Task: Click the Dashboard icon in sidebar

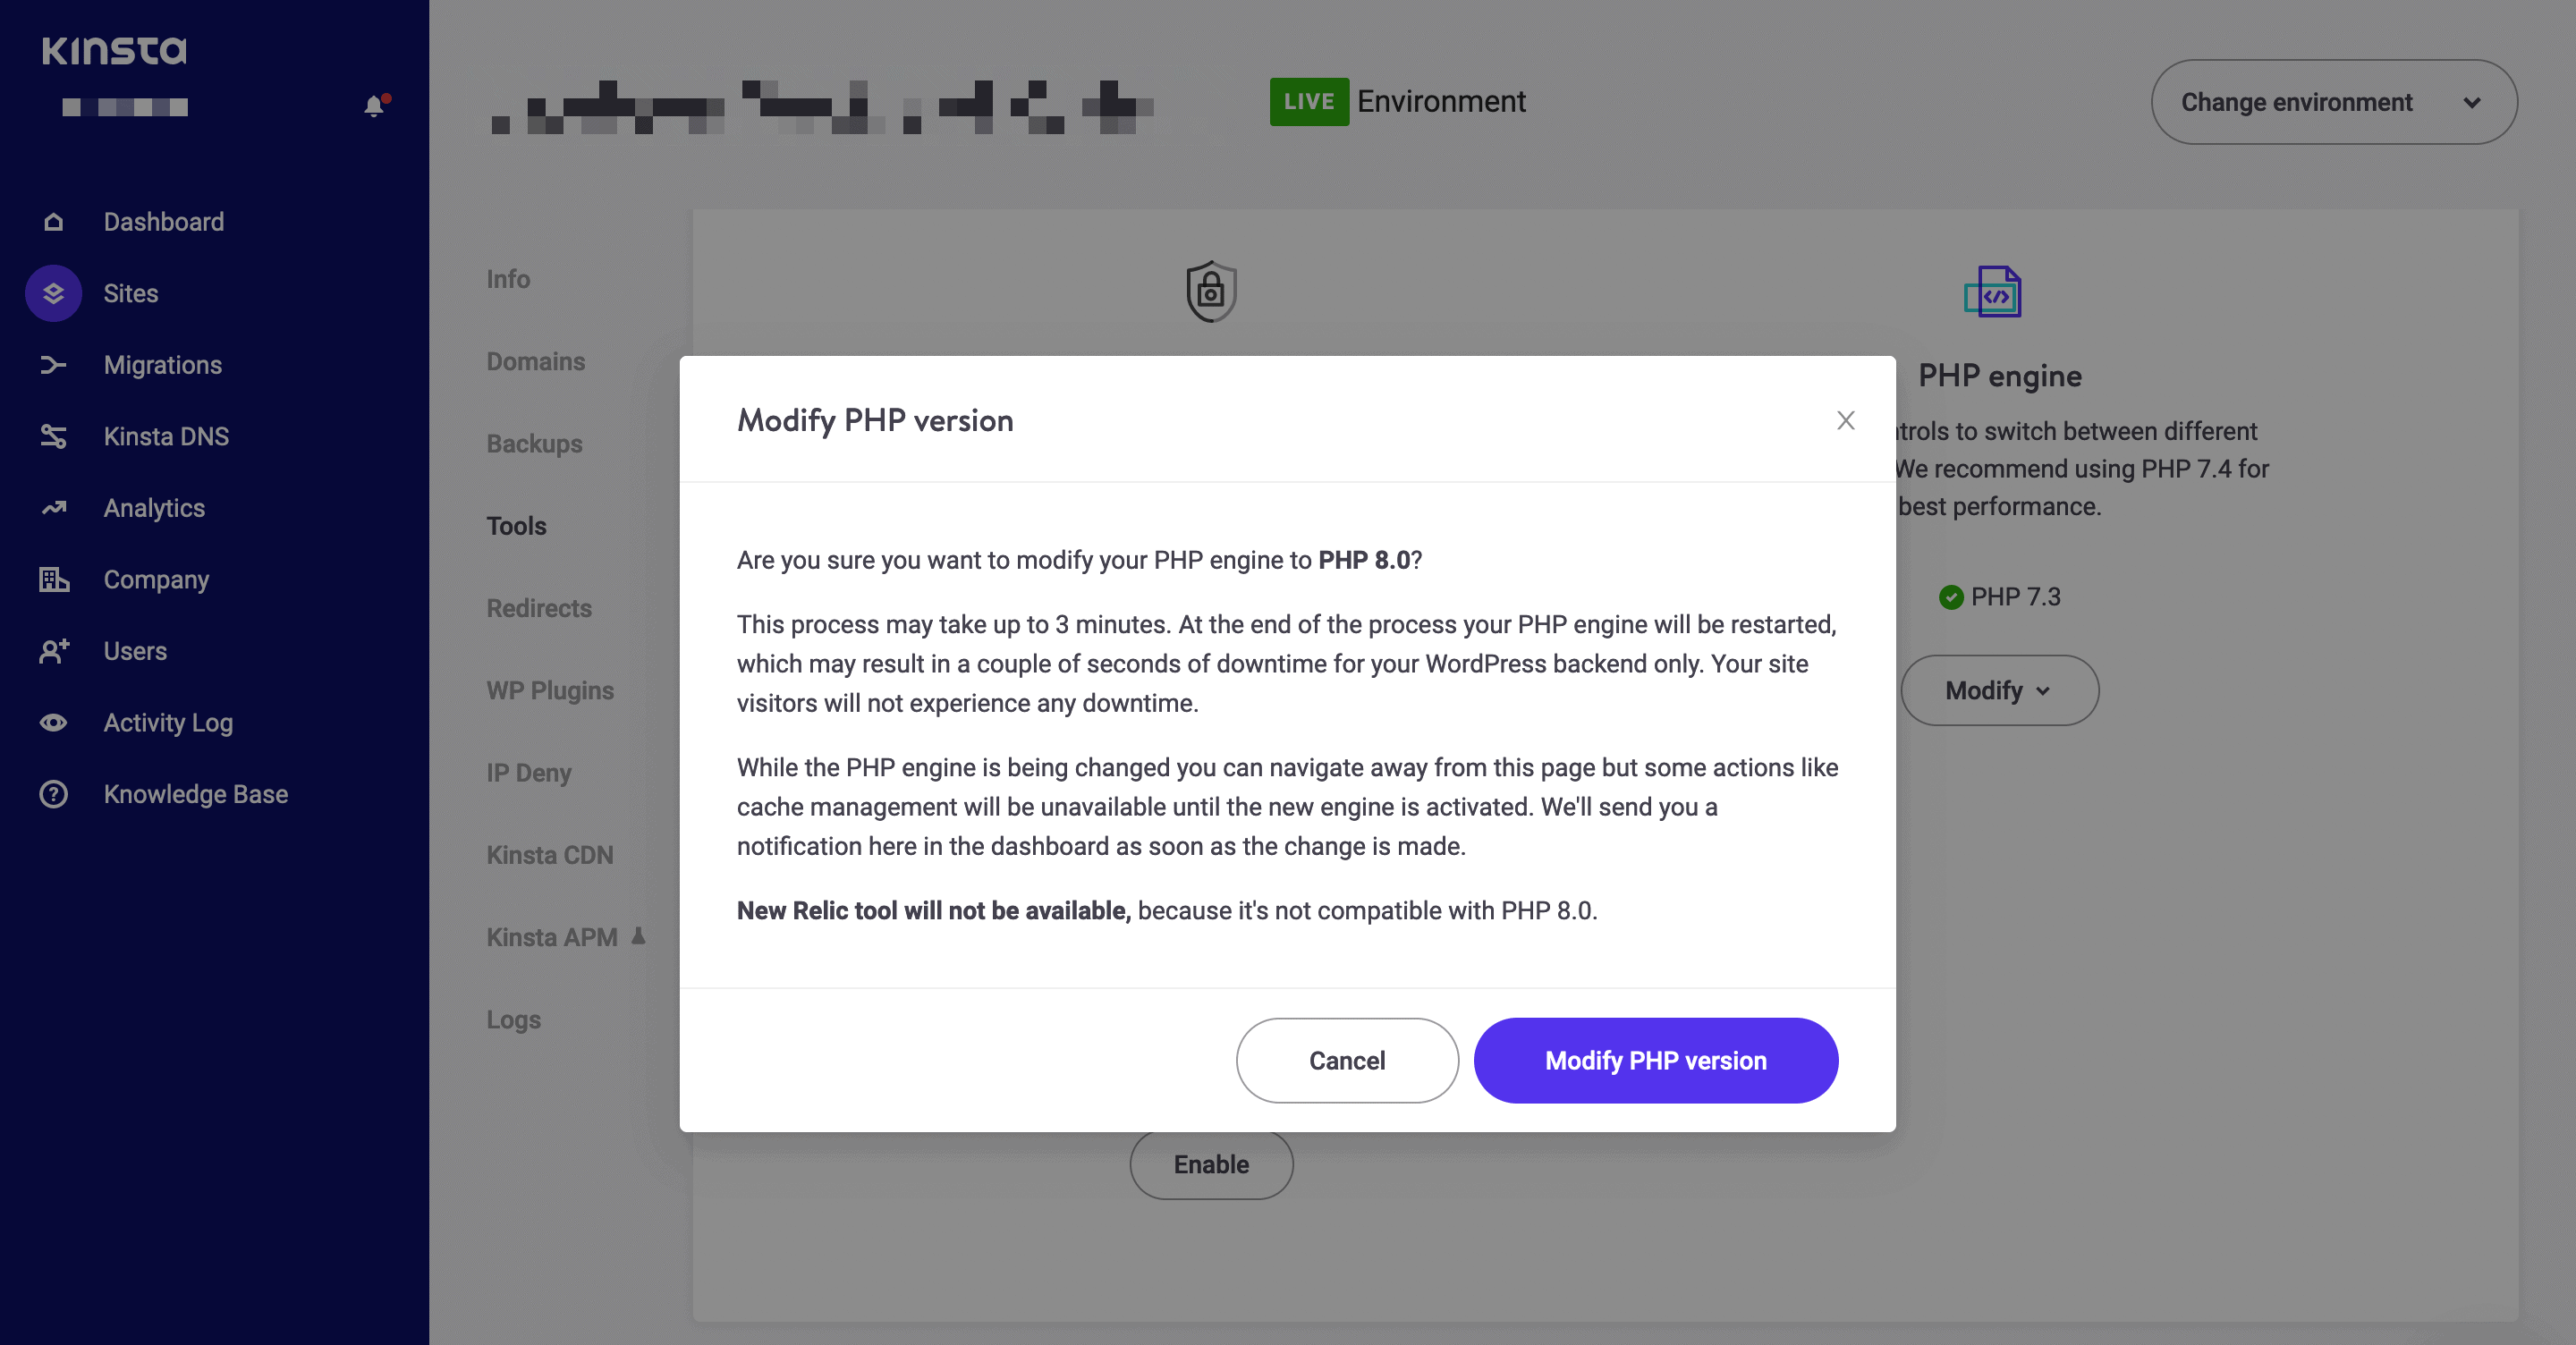Action: coord(53,220)
